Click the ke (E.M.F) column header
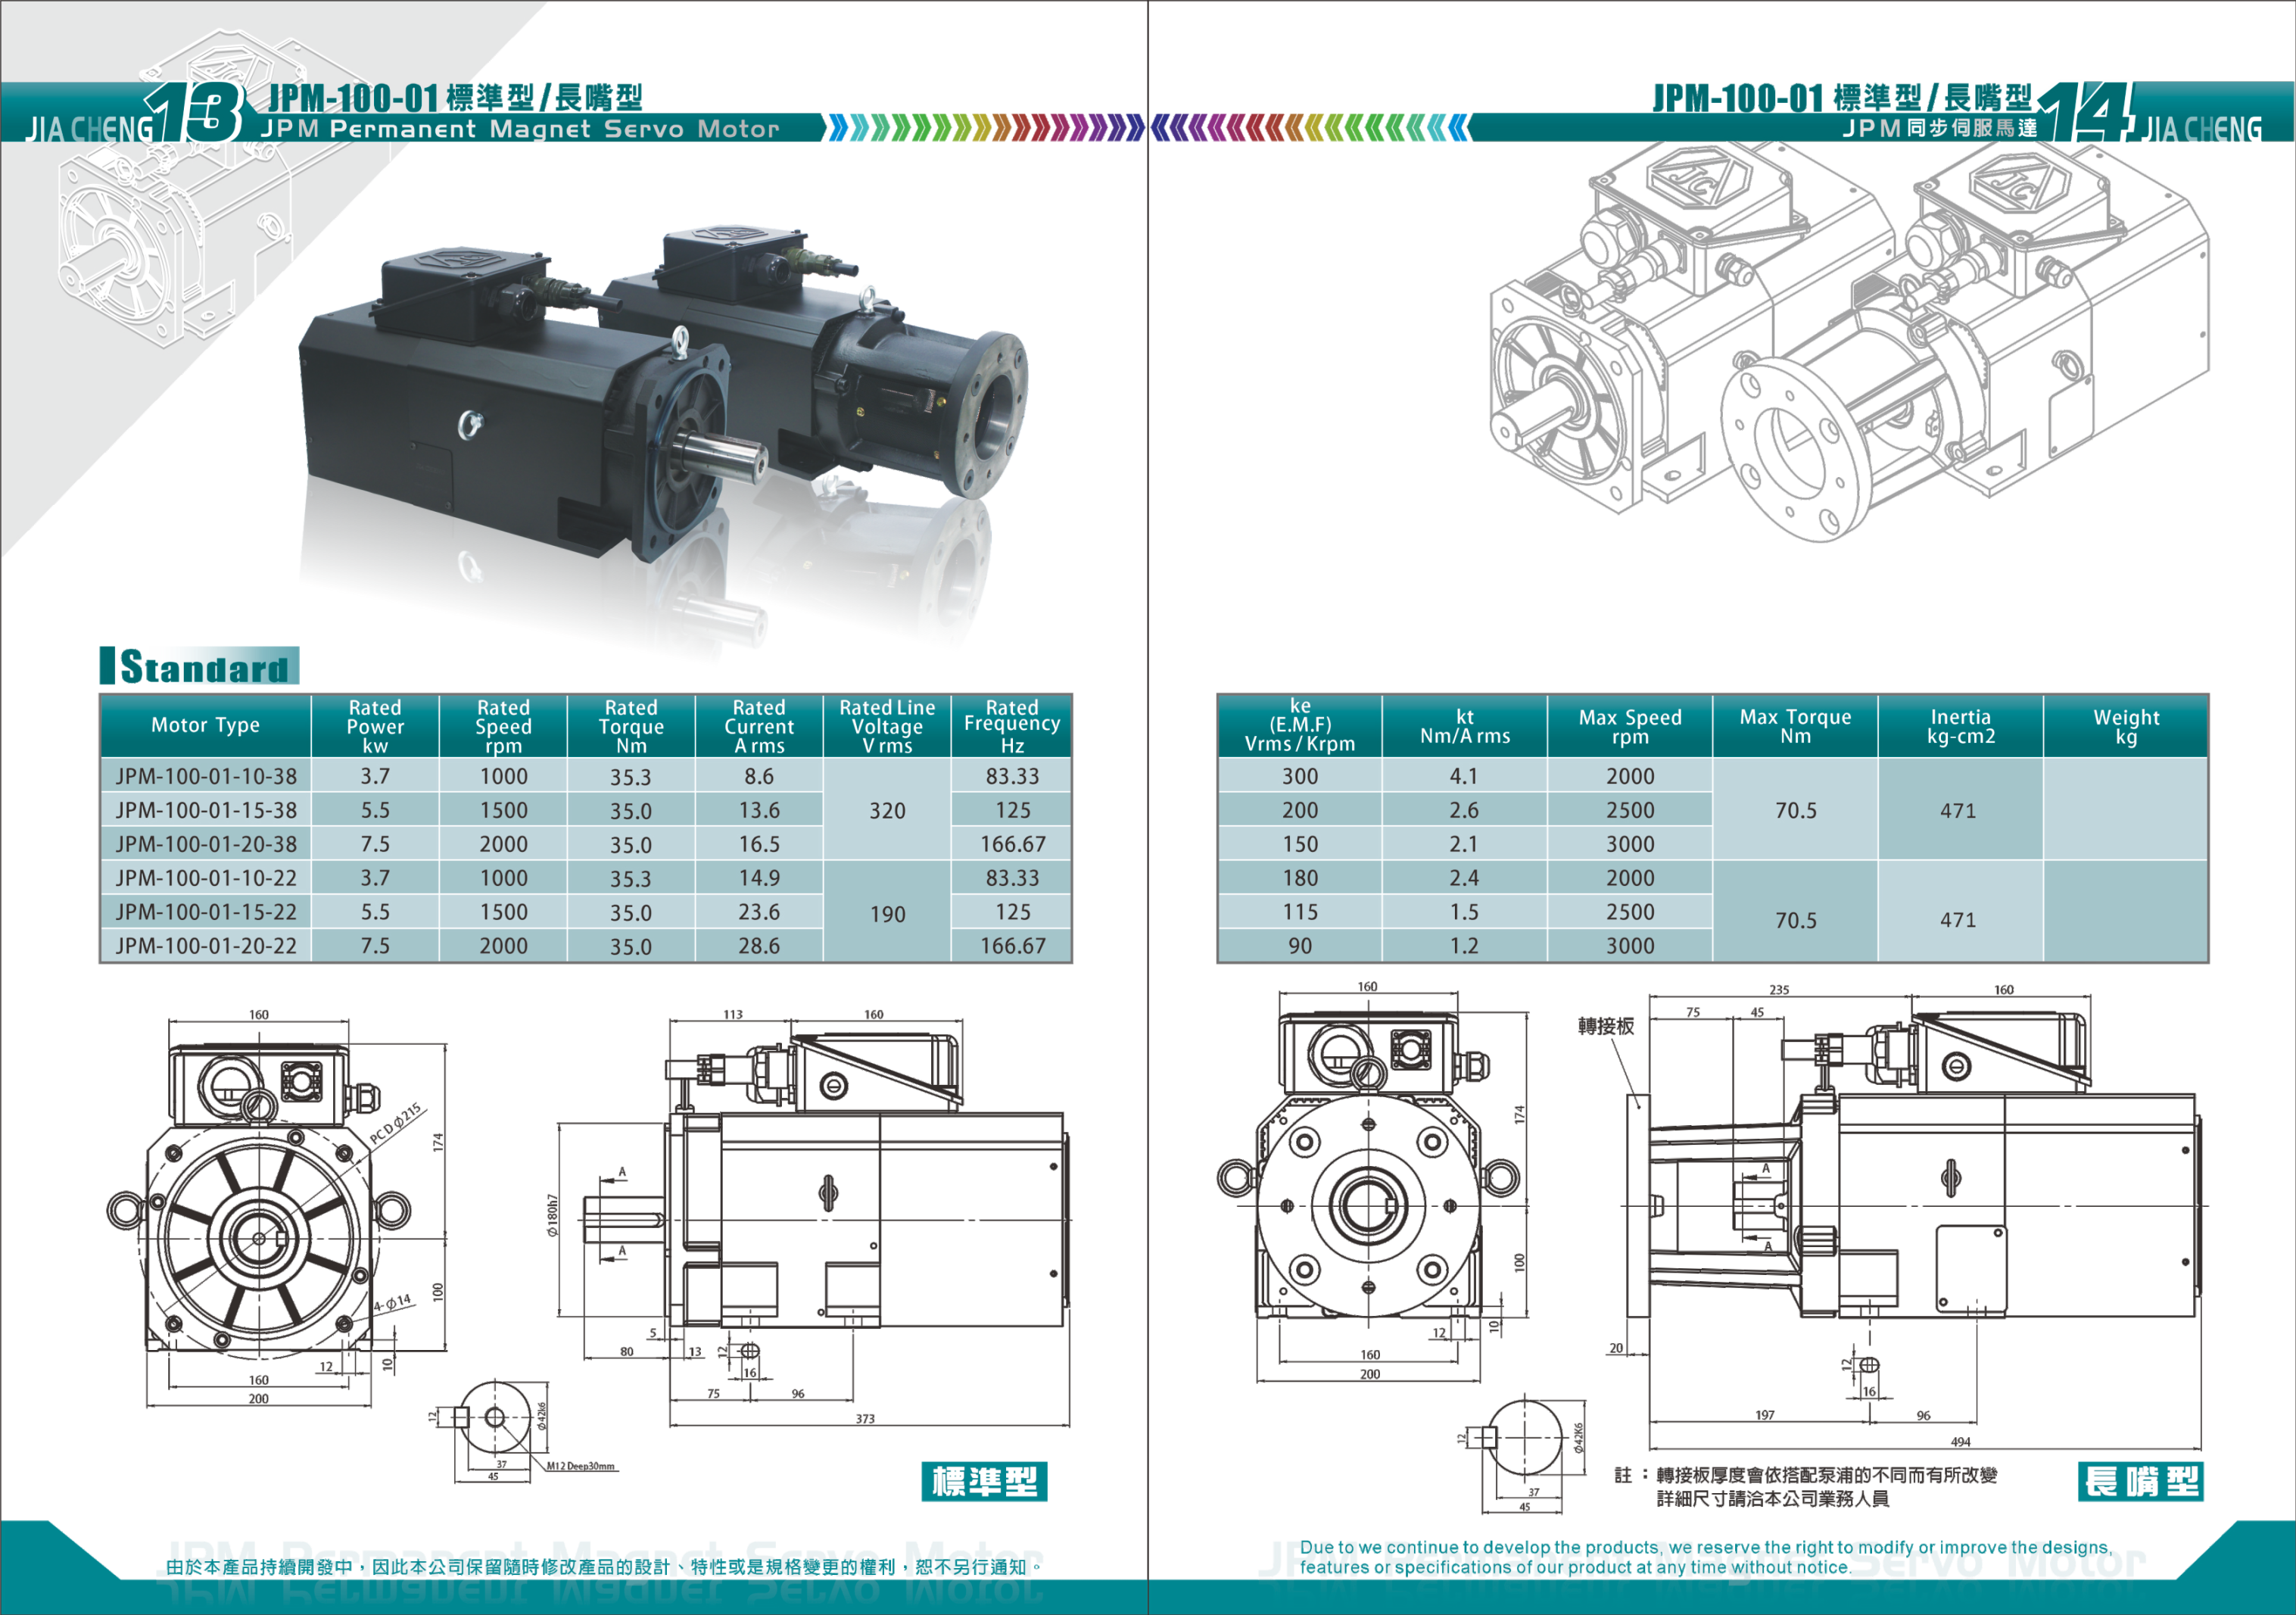The image size is (2296, 1615). point(1300,725)
